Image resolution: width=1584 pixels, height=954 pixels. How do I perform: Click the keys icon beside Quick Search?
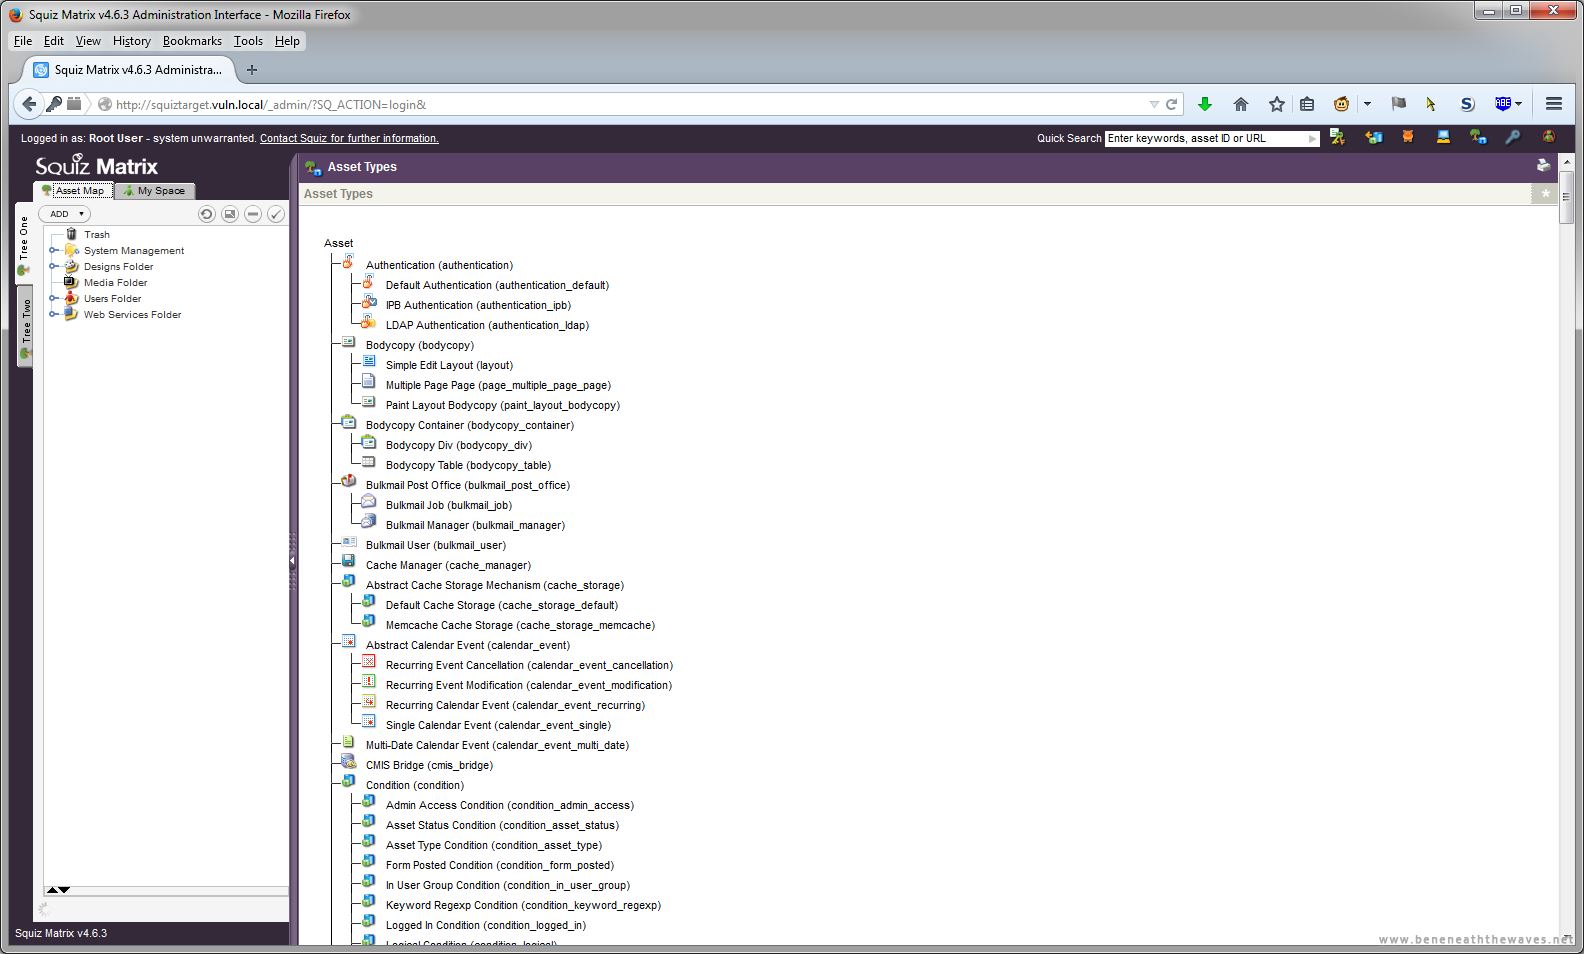tap(1337, 137)
